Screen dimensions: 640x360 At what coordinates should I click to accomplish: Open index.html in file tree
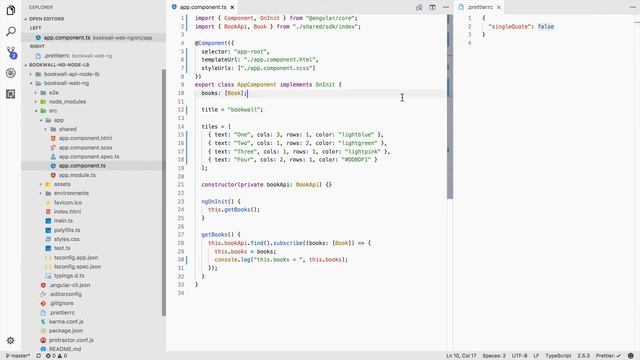click(x=67, y=211)
